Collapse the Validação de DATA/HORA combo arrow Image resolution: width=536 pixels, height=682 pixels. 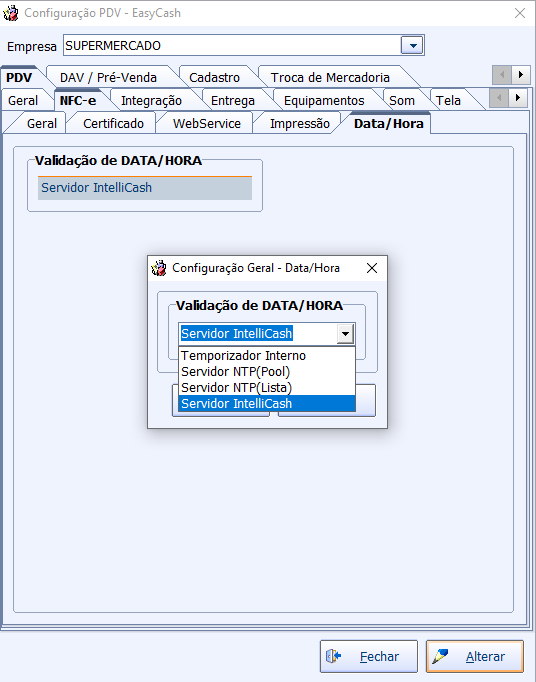click(x=345, y=334)
